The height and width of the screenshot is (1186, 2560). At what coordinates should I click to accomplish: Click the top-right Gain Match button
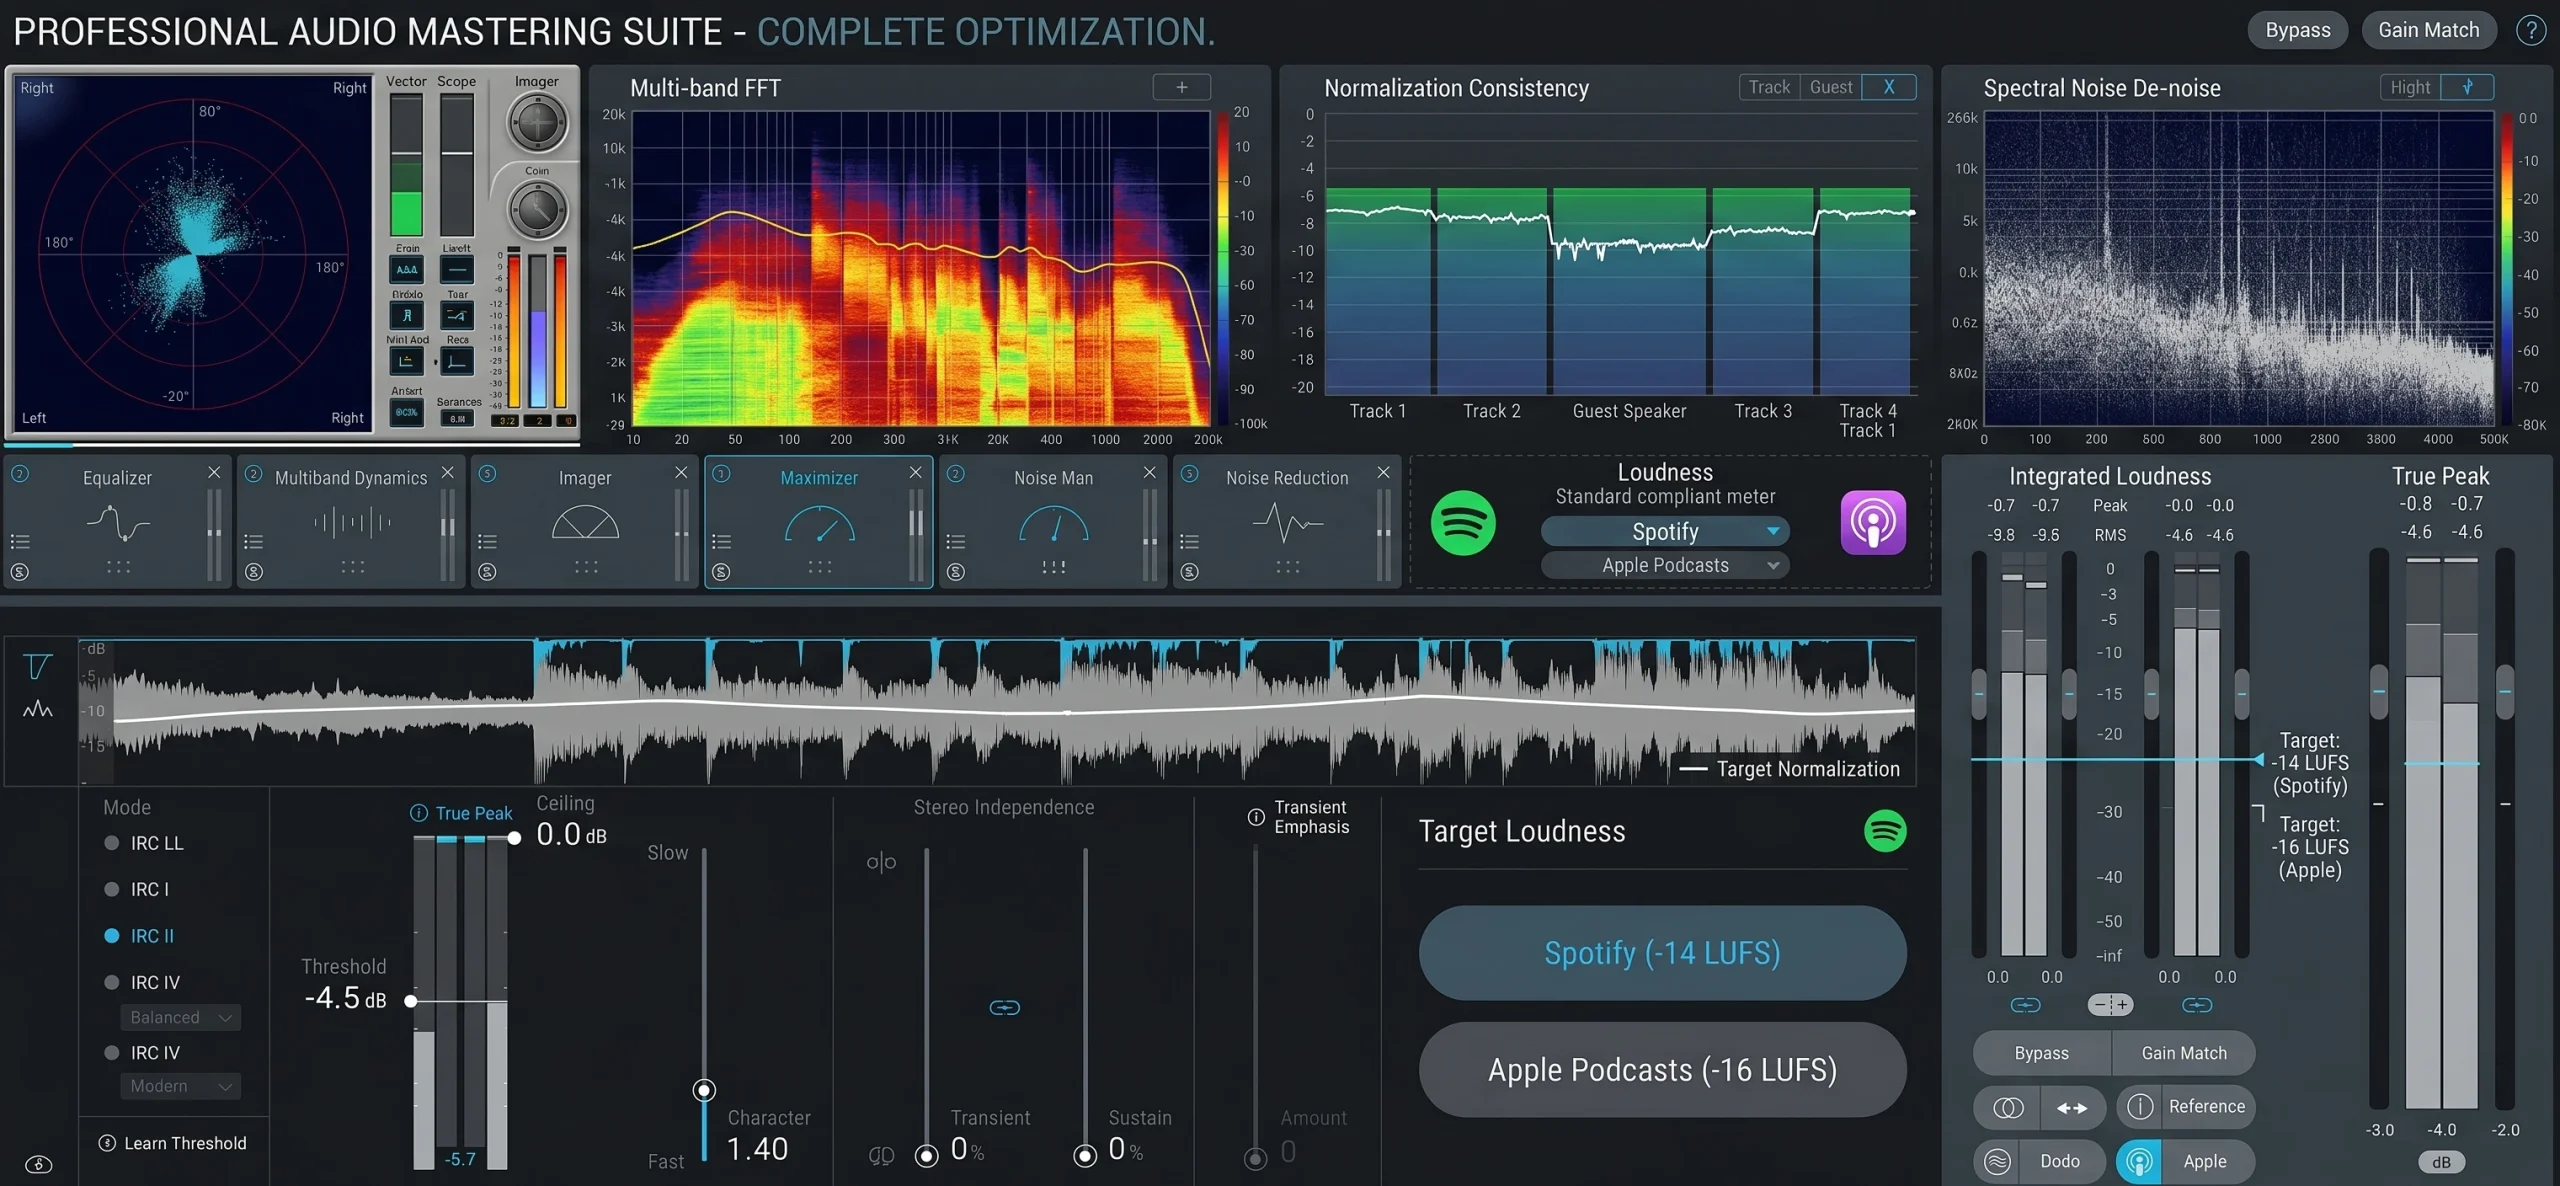(2429, 30)
